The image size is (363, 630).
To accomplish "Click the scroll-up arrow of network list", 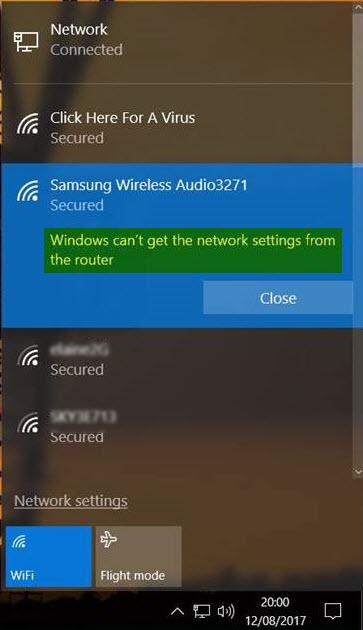I will 358,7.
